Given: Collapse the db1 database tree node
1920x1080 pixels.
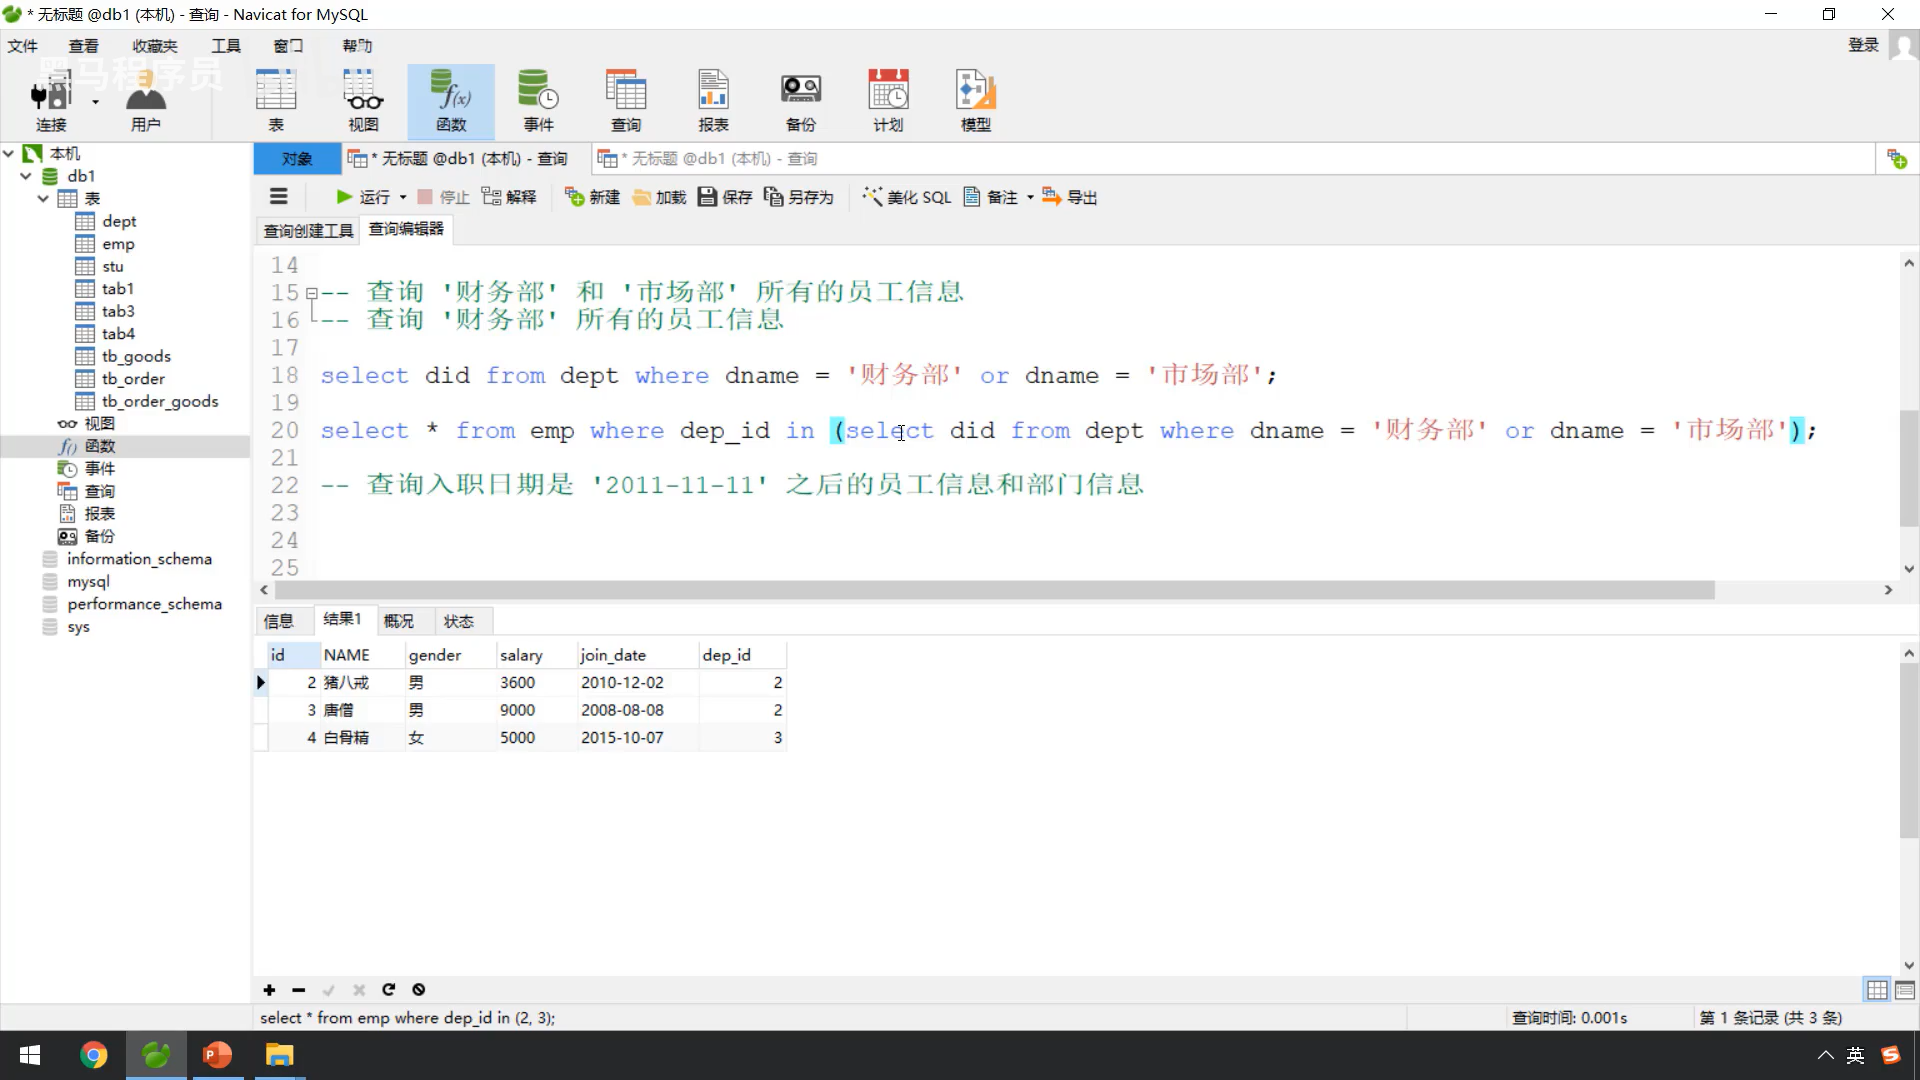Looking at the screenshot, I should click(26, 176).
